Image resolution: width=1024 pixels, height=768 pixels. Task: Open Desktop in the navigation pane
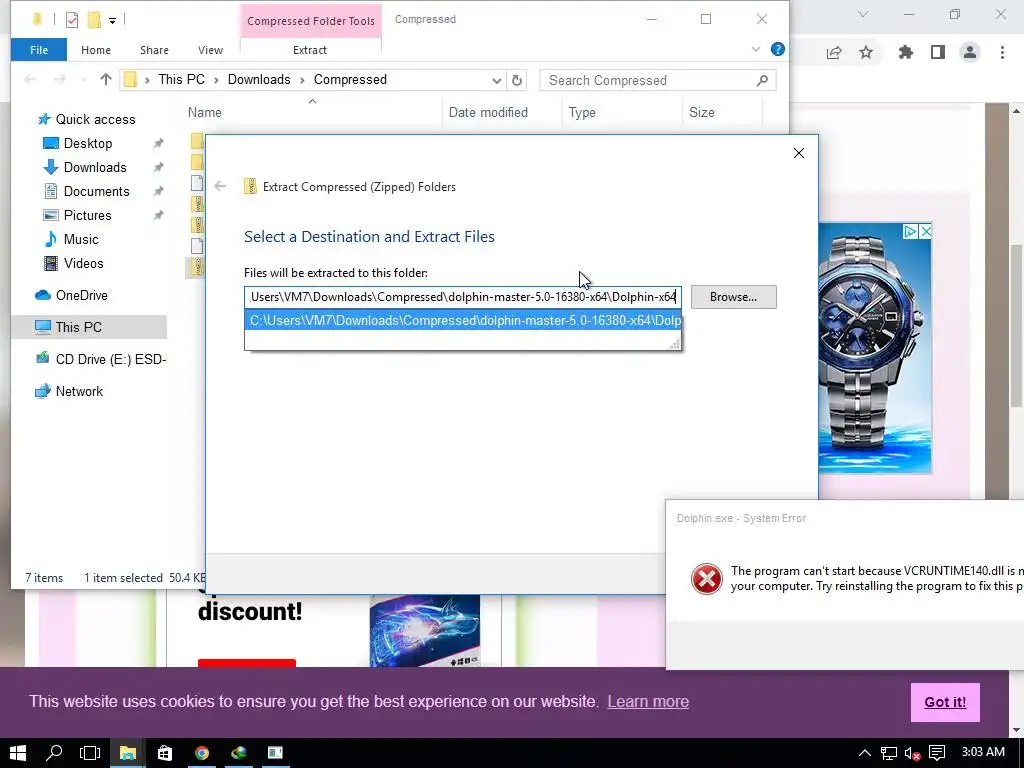[88, 143]
